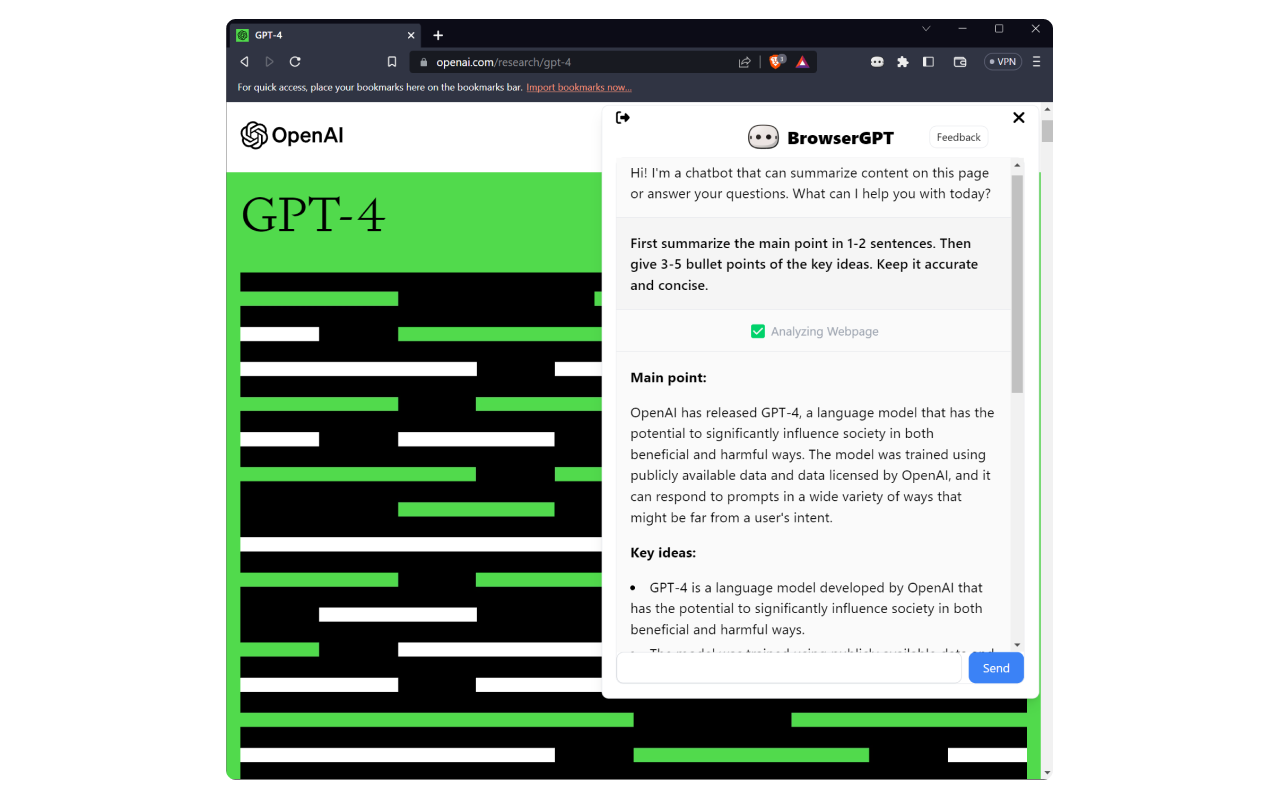The image size is (1280, 800).
Task: Click the 'Main point:' heading
Action: tap(668, 378)
